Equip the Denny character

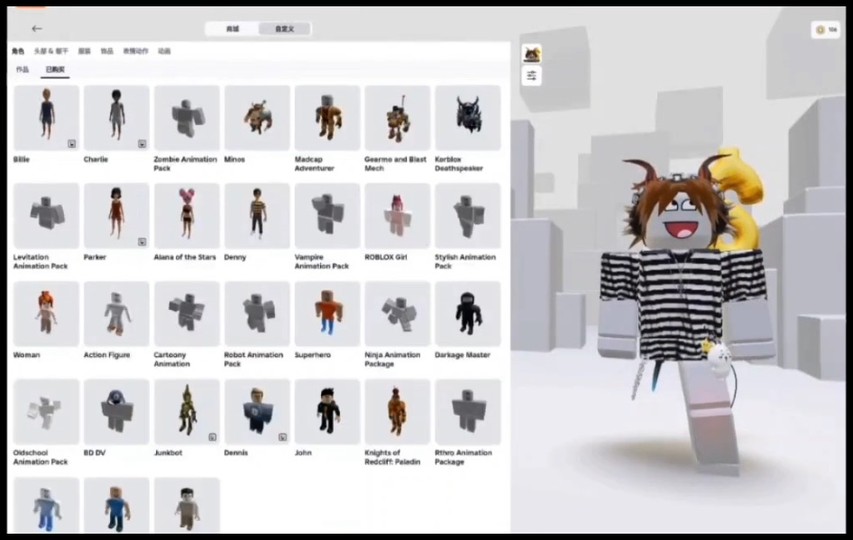click(x=257, y=216)
